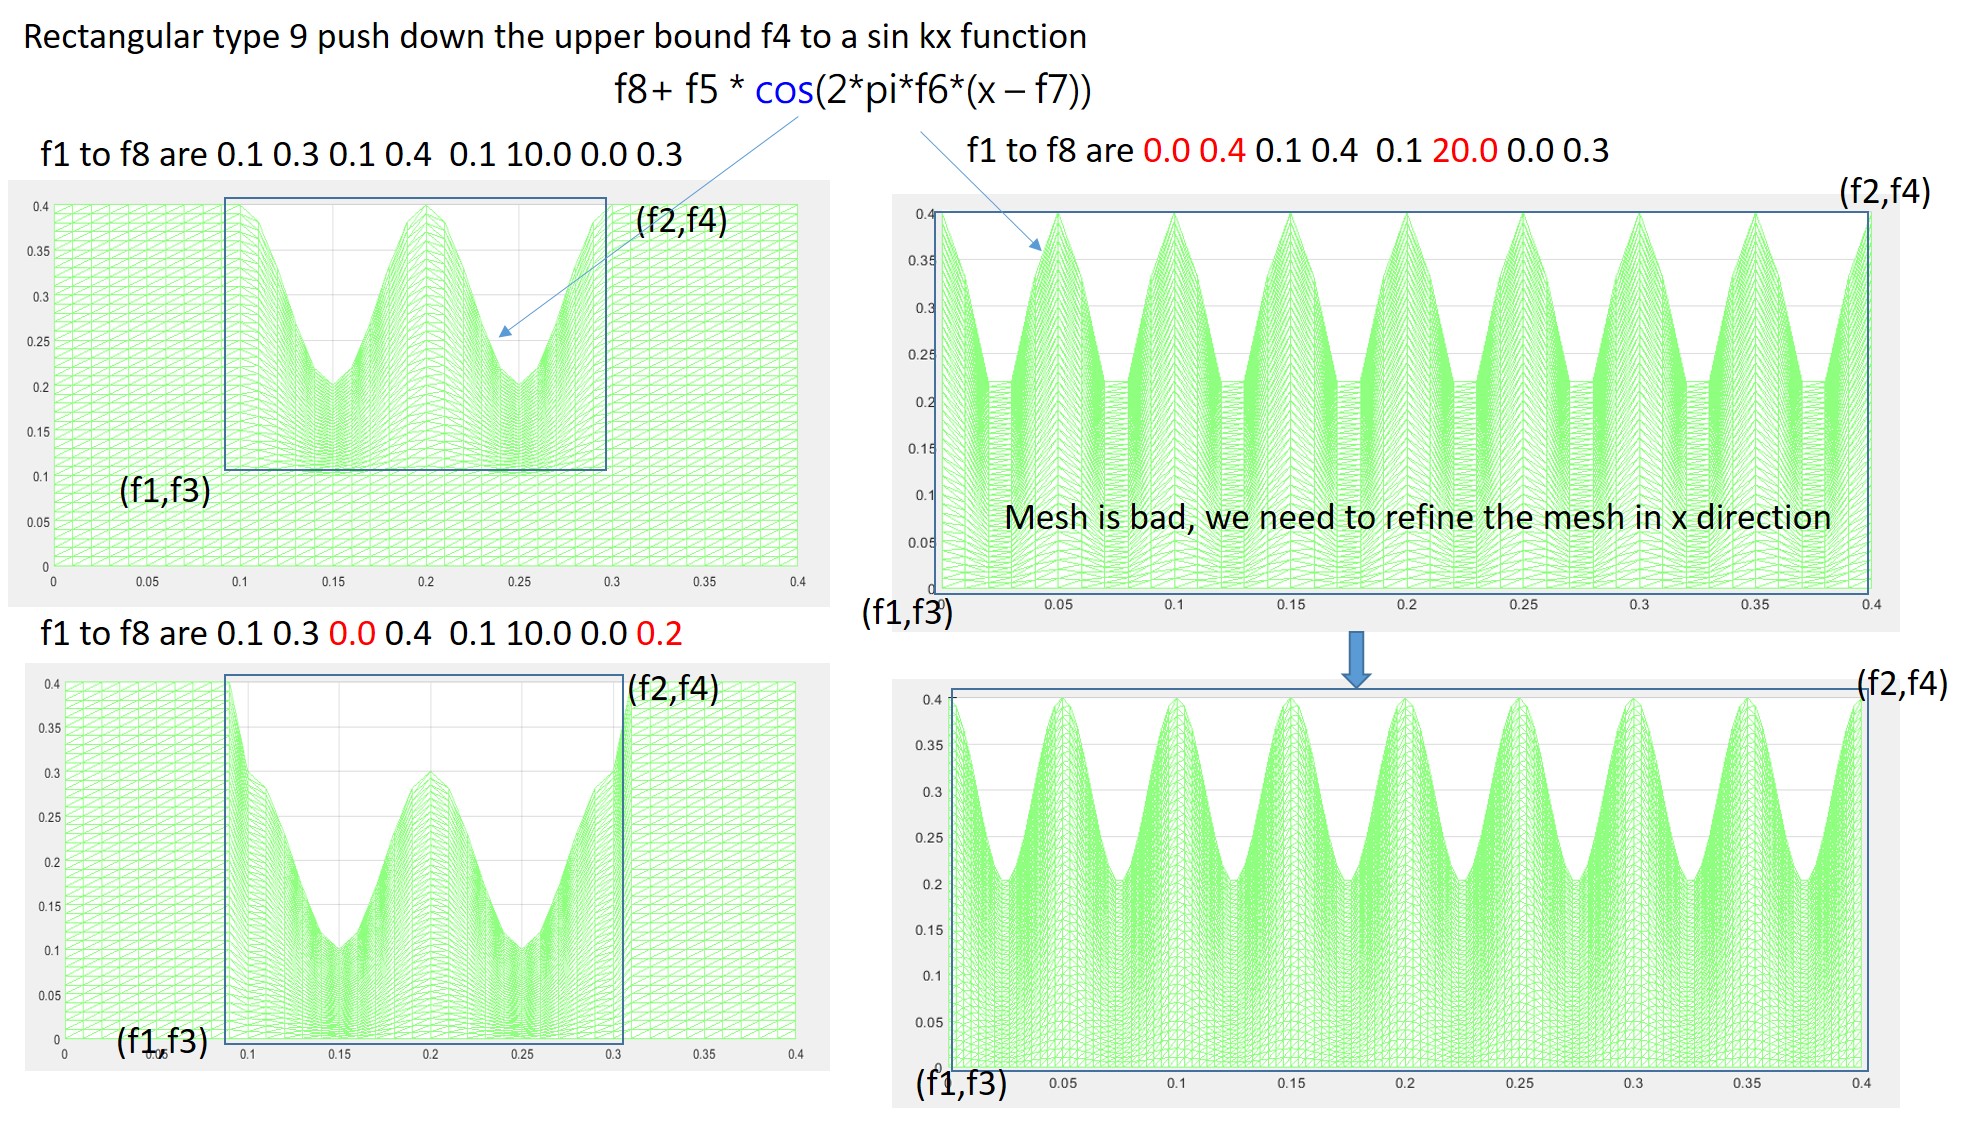Click '(f2,f4)' label on the refined eight-peak mesh plot
The image size is (1972, 1128).
pos(1902,683)
